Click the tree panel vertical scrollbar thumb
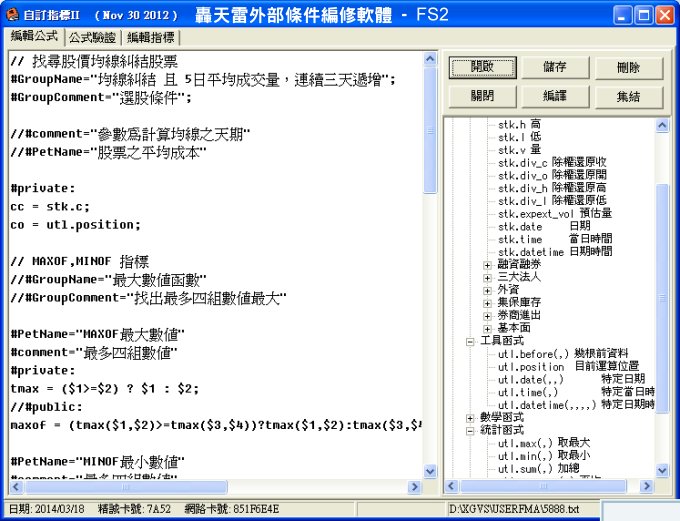Viewport: 680px width, 521px height. click(x=662, y=298)
